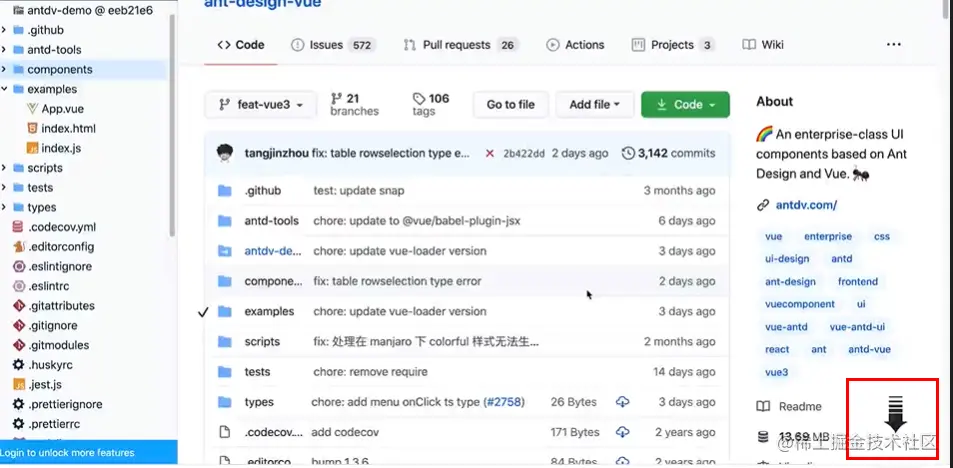Open App.vue in the sidebar tree

(x=63, y=109)
